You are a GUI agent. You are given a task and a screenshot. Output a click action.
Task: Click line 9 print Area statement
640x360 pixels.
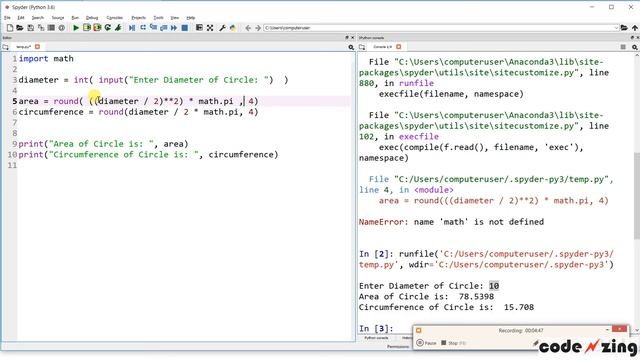103,144
